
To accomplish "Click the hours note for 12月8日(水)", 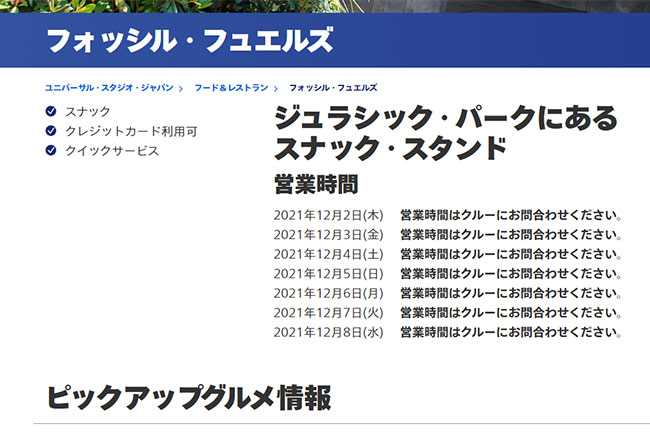I will [x=511, y=332].
